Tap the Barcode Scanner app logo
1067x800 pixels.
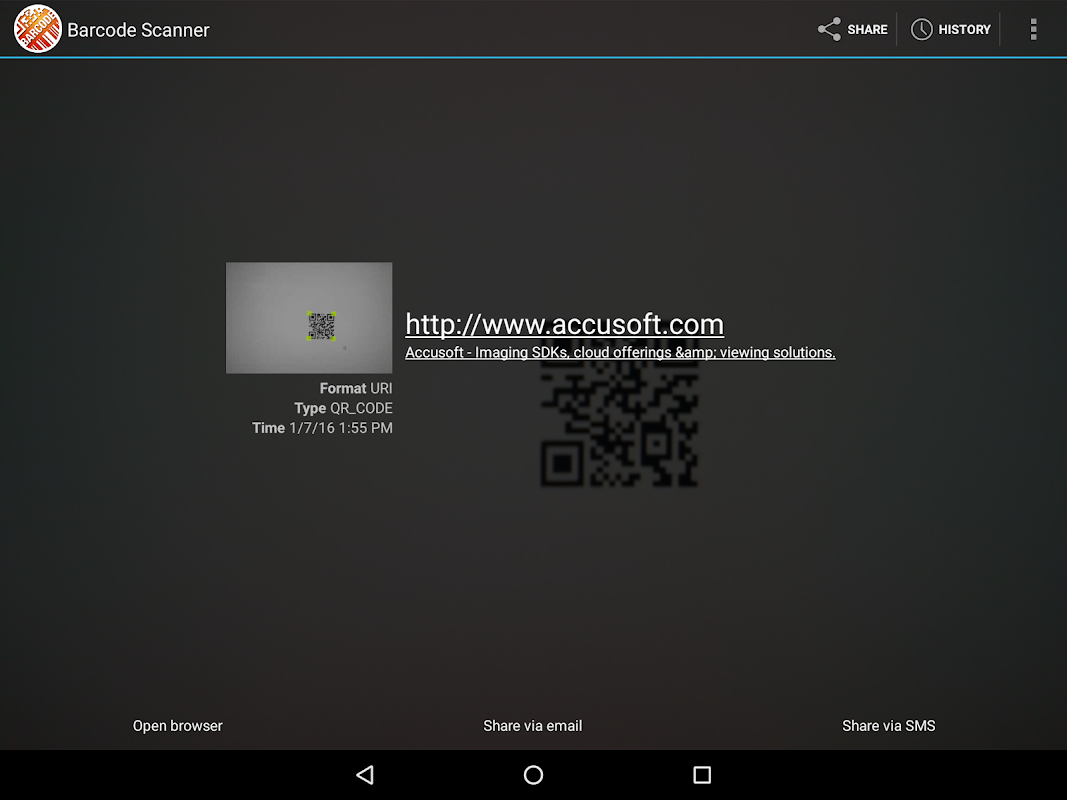[x=37, y=29]
